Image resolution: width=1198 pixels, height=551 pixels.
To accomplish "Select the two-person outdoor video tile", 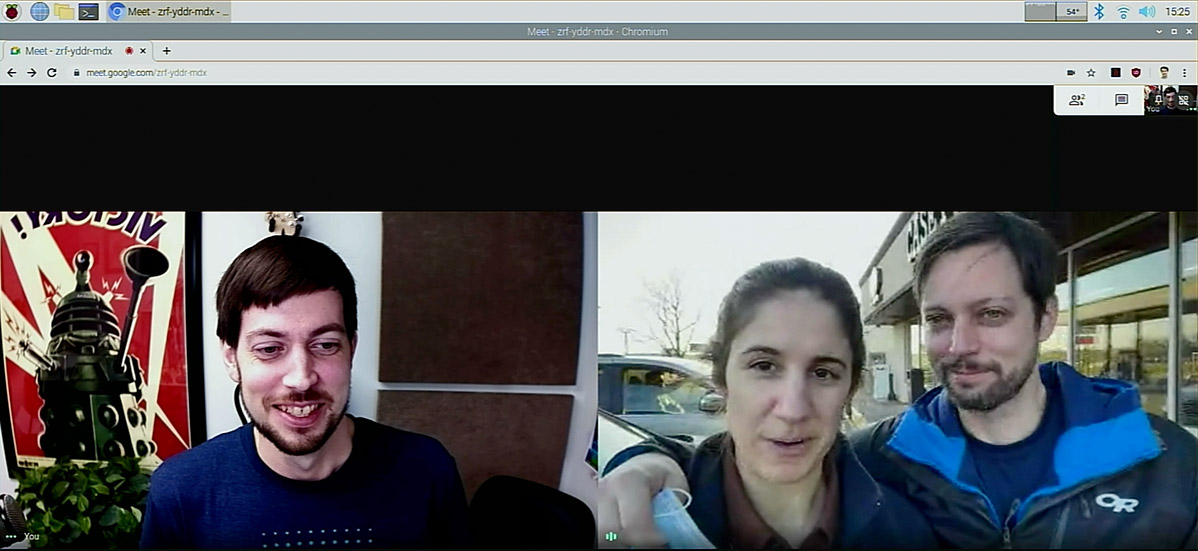I will pyautogui.click(x=898, y=380).
